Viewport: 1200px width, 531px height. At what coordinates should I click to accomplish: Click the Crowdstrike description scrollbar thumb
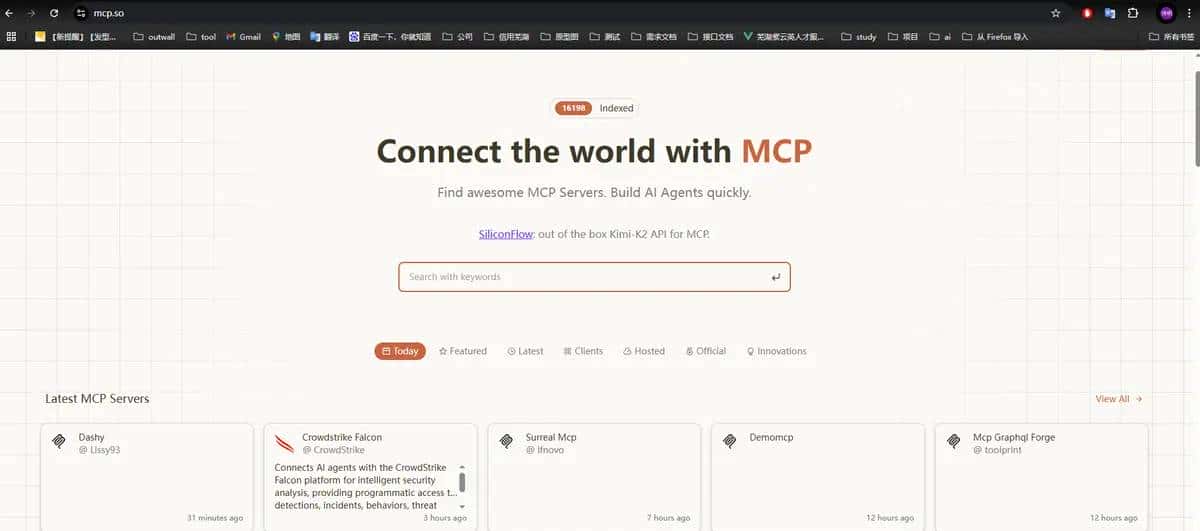(x=462, y=482)
